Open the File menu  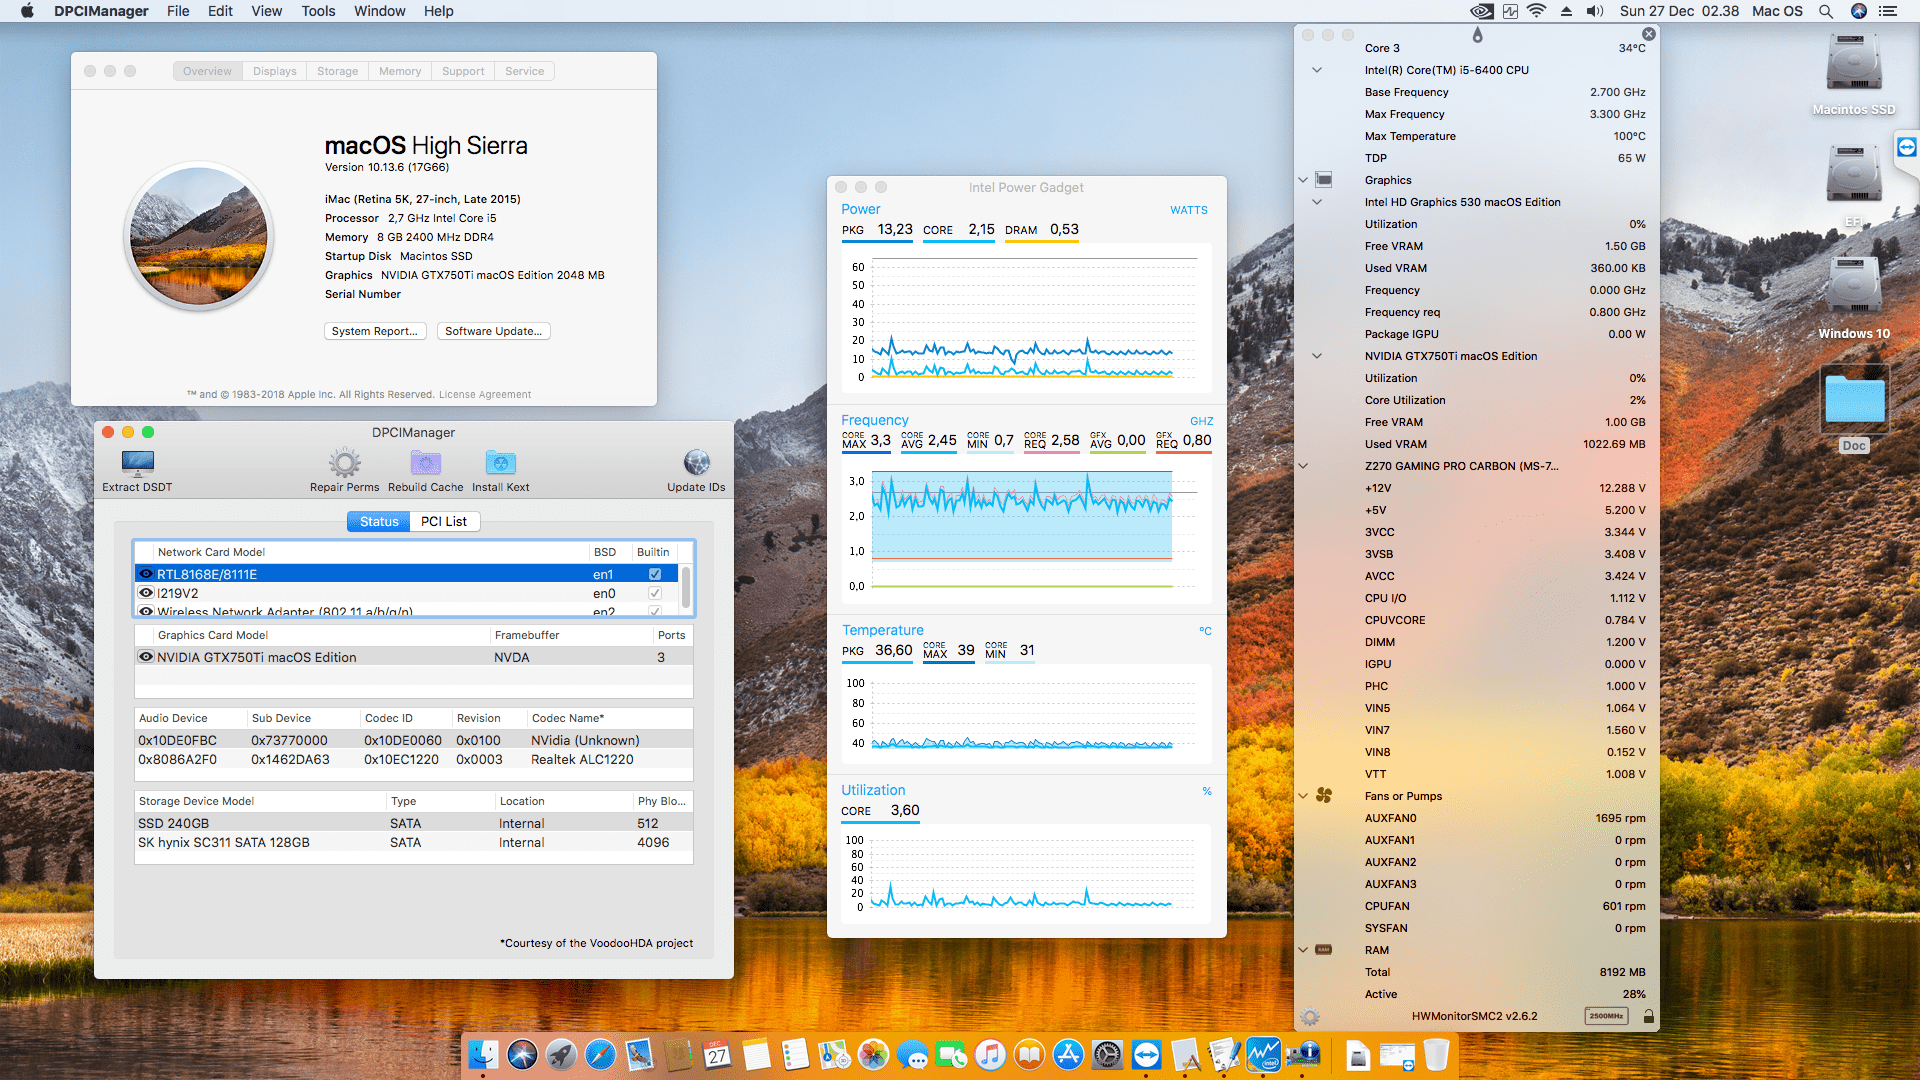coord(178,11)
